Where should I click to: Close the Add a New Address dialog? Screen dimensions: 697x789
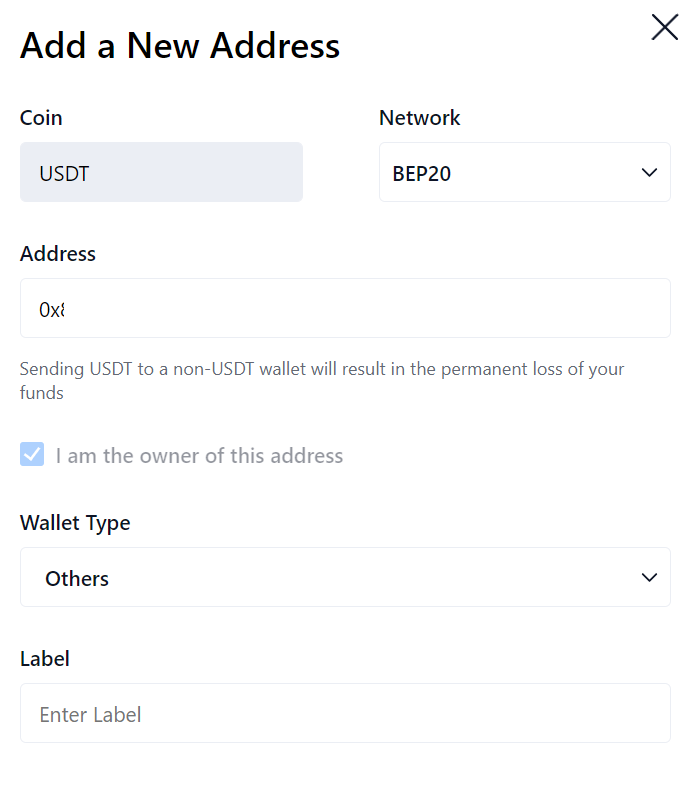tap(664, 27)
